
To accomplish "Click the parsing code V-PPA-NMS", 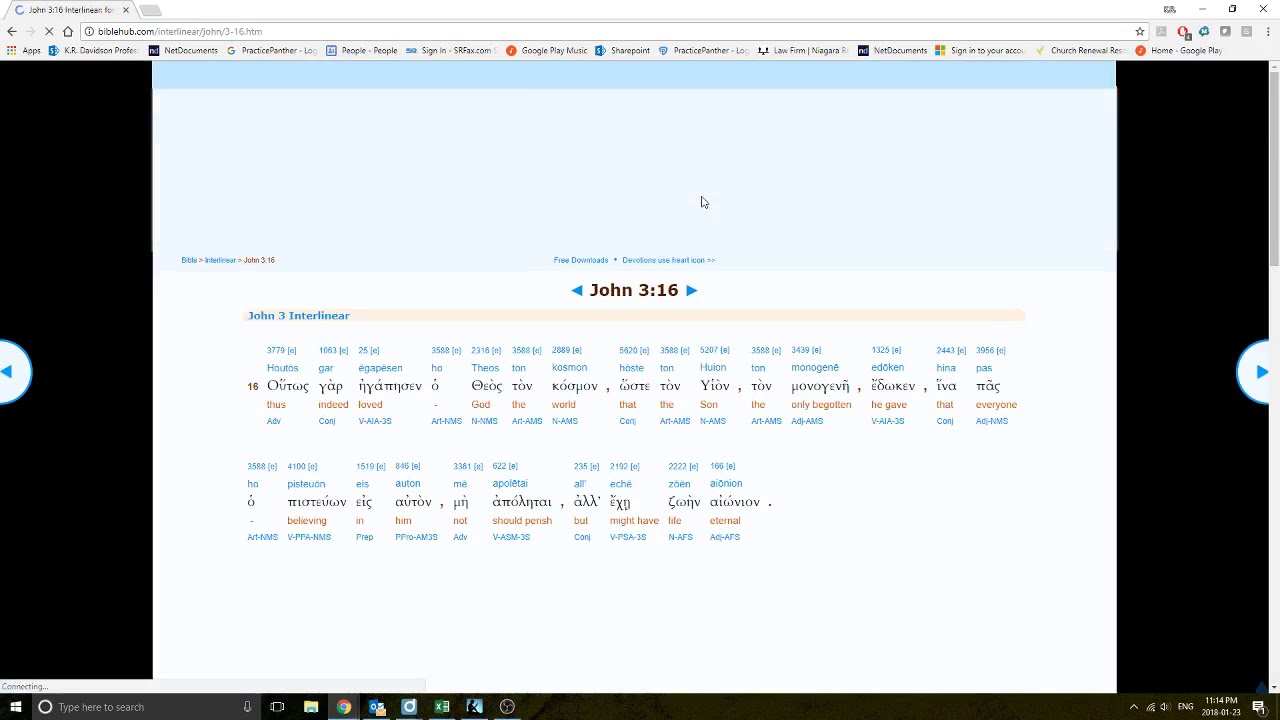I will click(x=309, y=538).
